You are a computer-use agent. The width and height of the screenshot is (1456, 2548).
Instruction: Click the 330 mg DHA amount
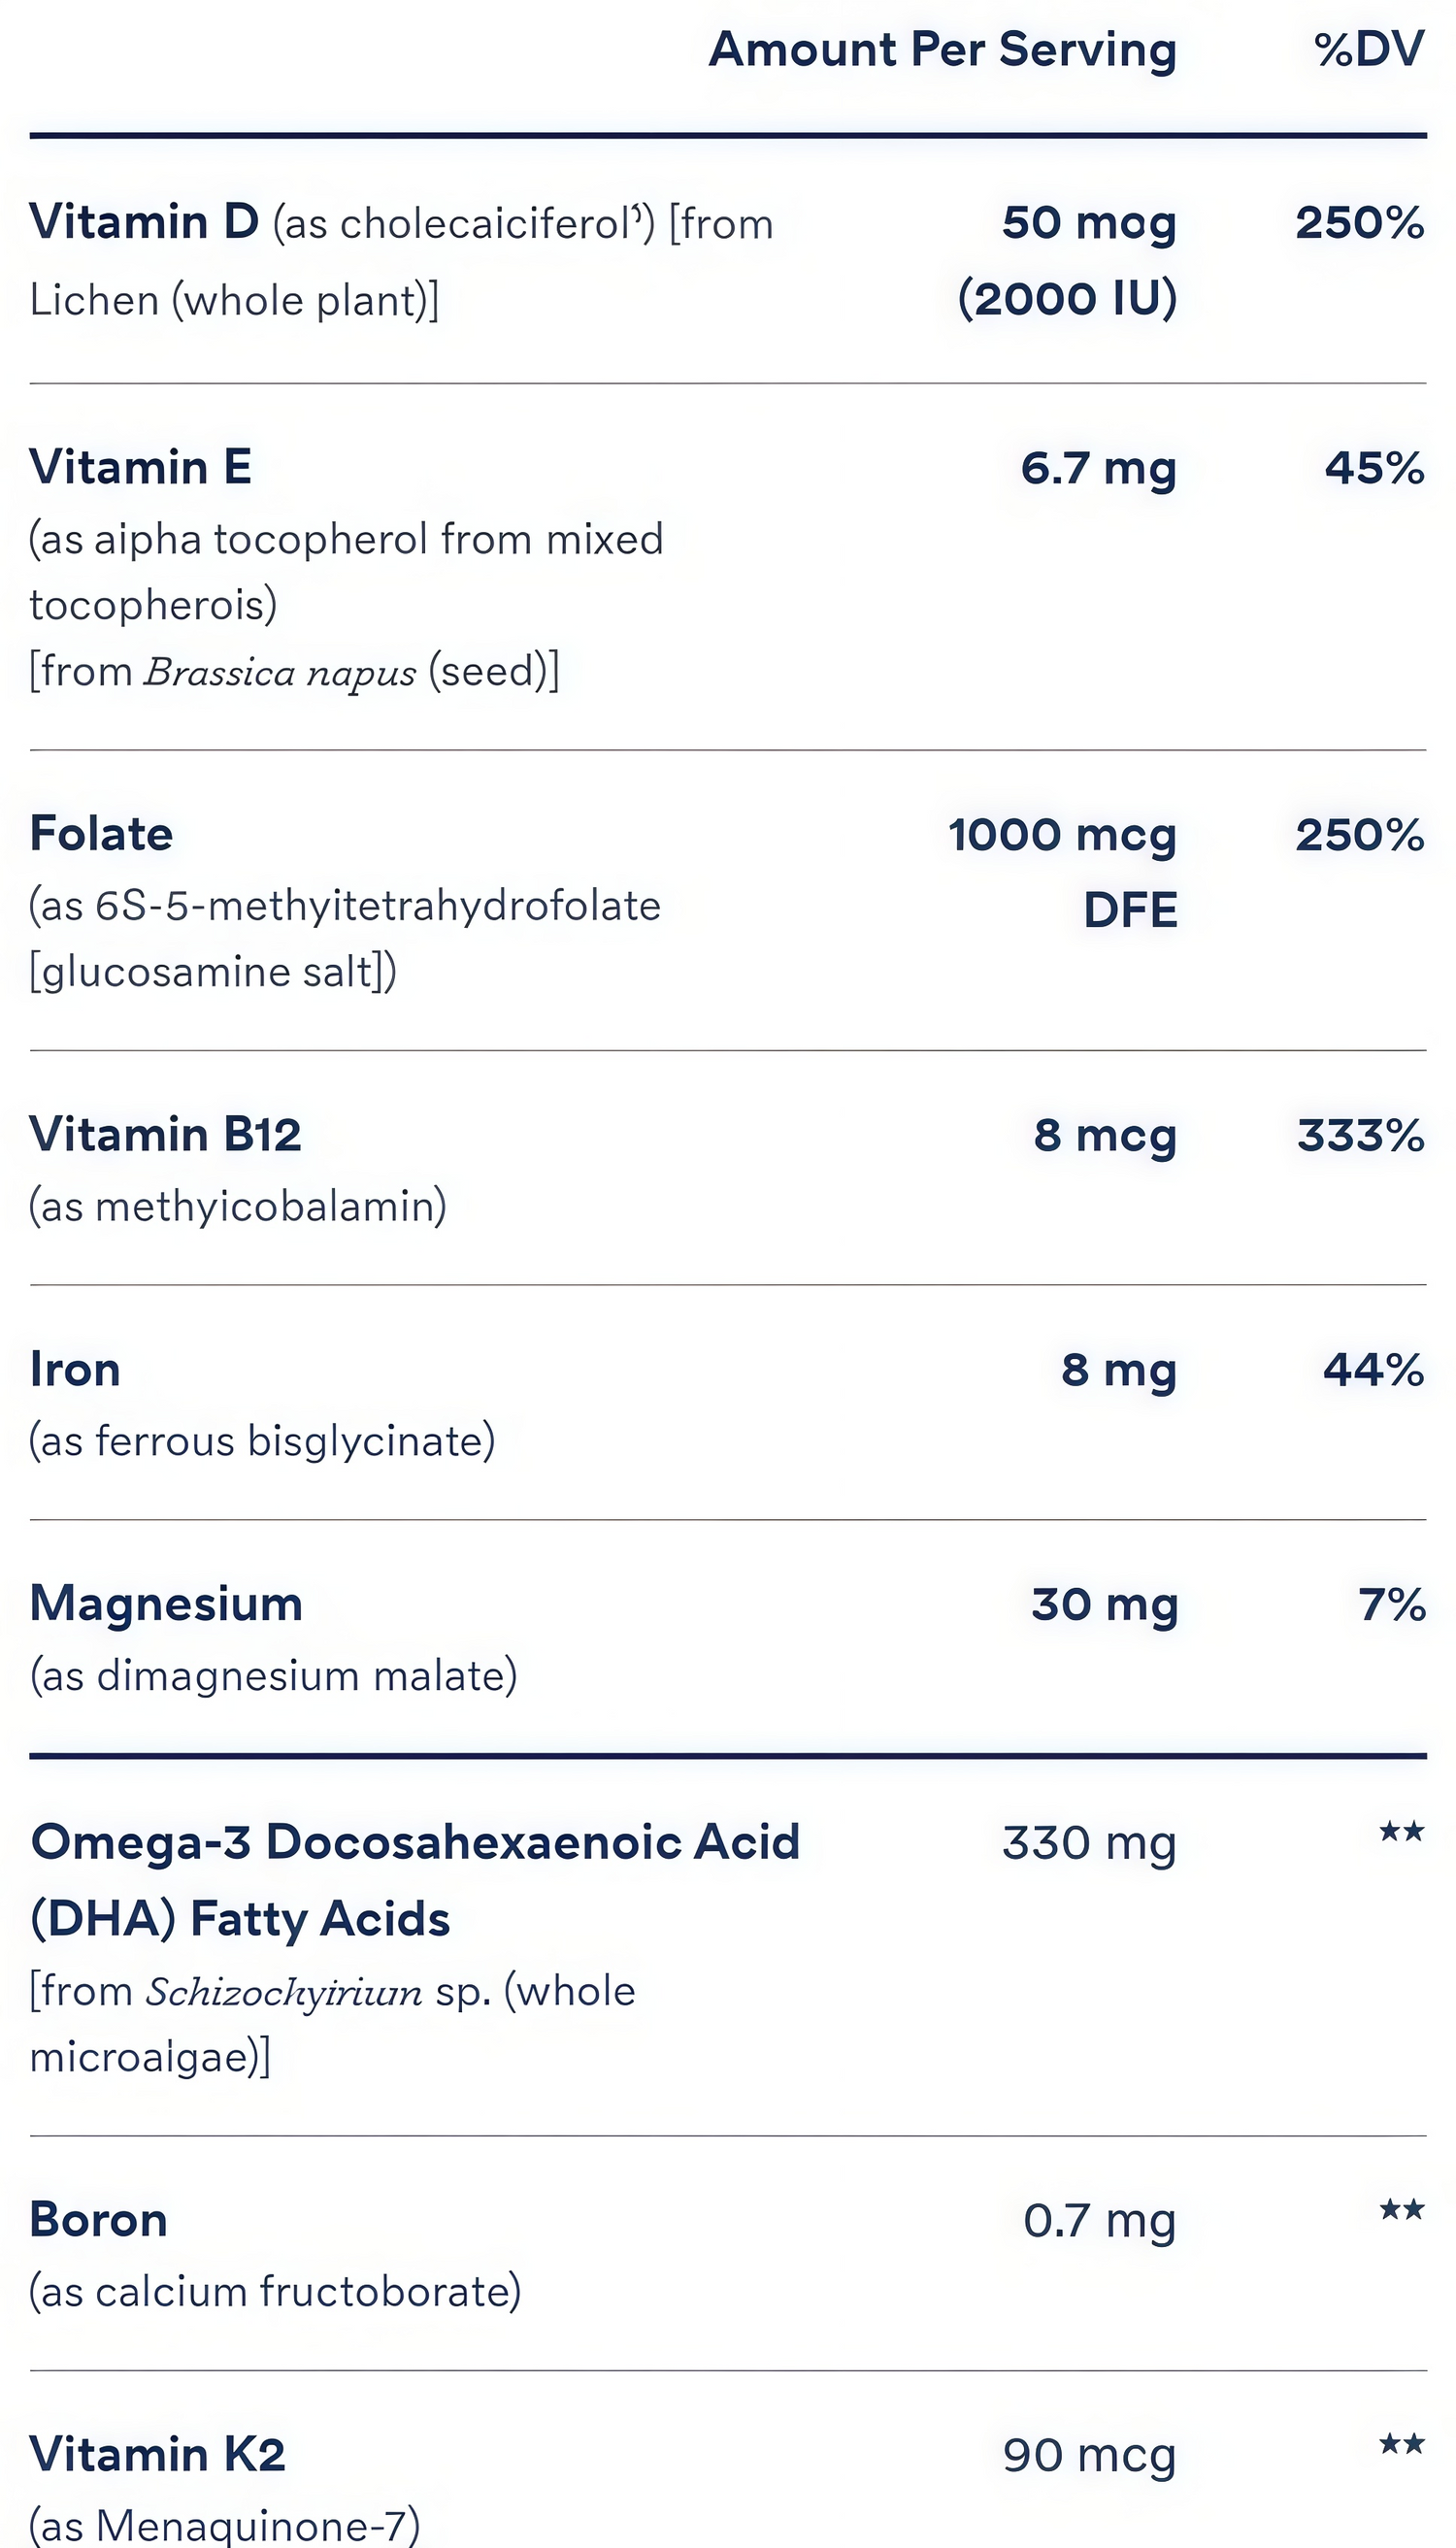[1089, 1843]
